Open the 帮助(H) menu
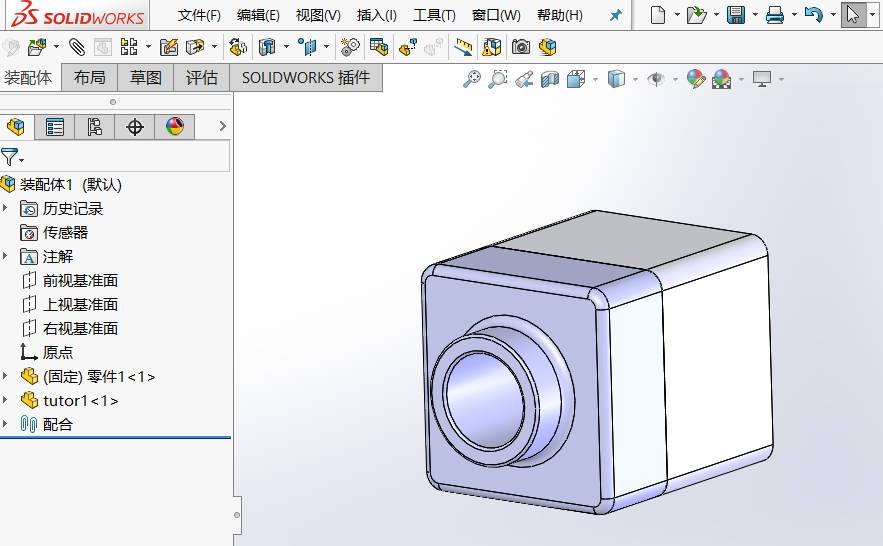Viewport: 883px width, 546px height. click(560, 15)
